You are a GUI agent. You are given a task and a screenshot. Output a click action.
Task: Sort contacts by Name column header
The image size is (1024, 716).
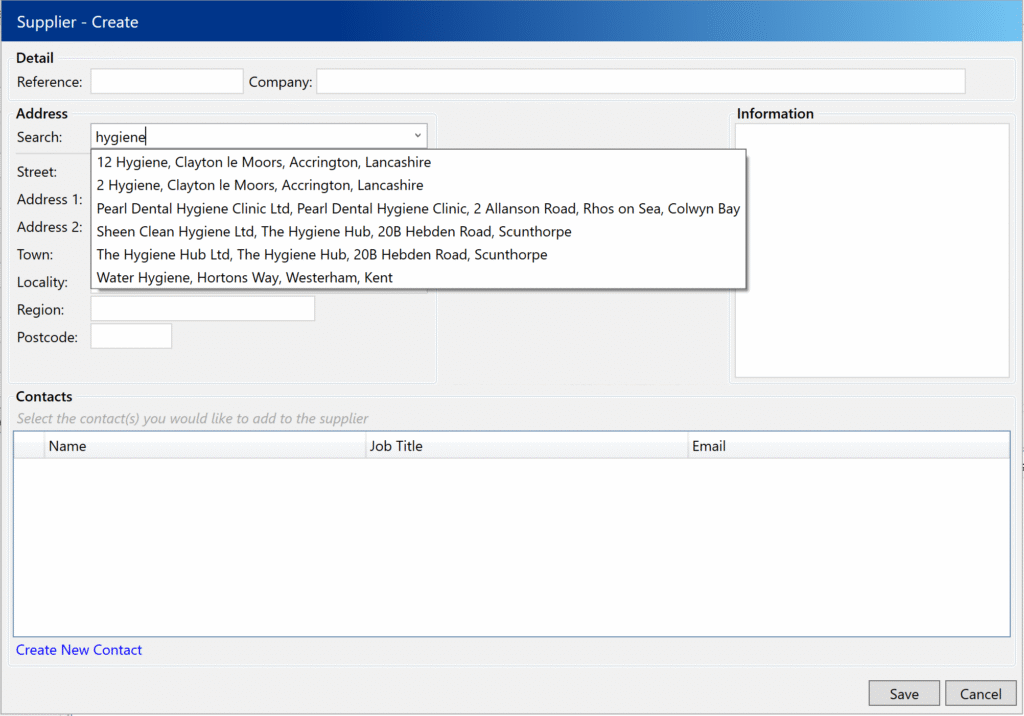[205, 446]
